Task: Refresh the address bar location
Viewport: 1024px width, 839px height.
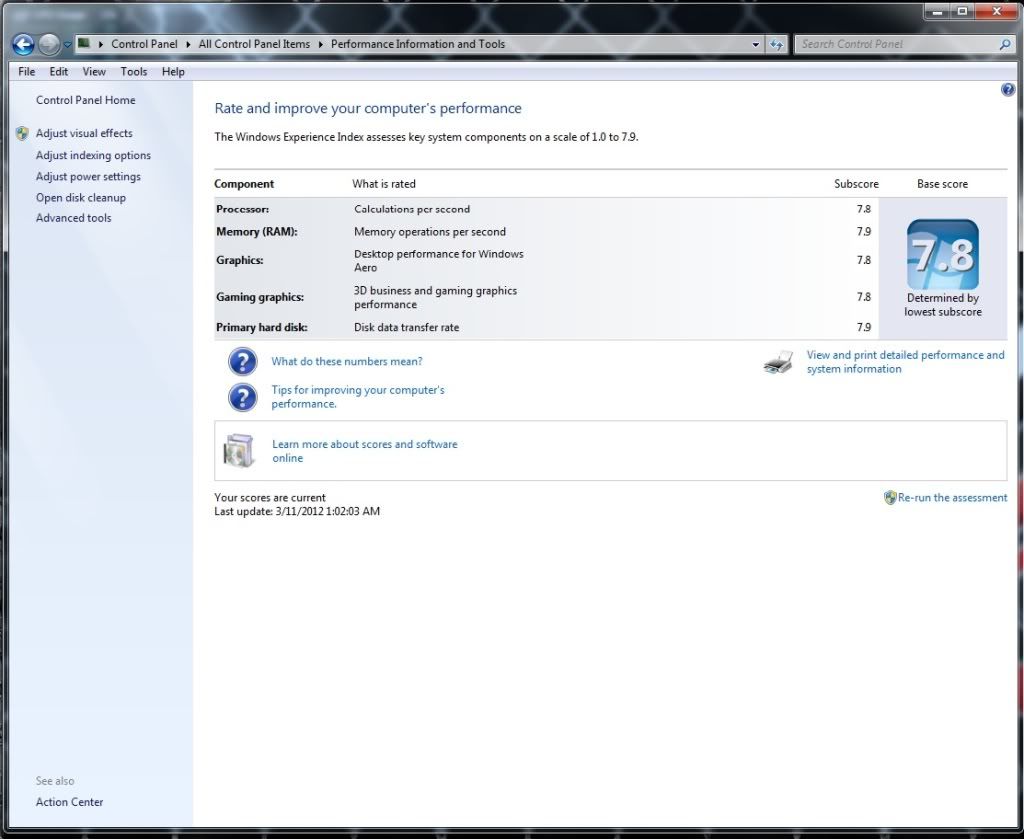Action: [777, 44]
